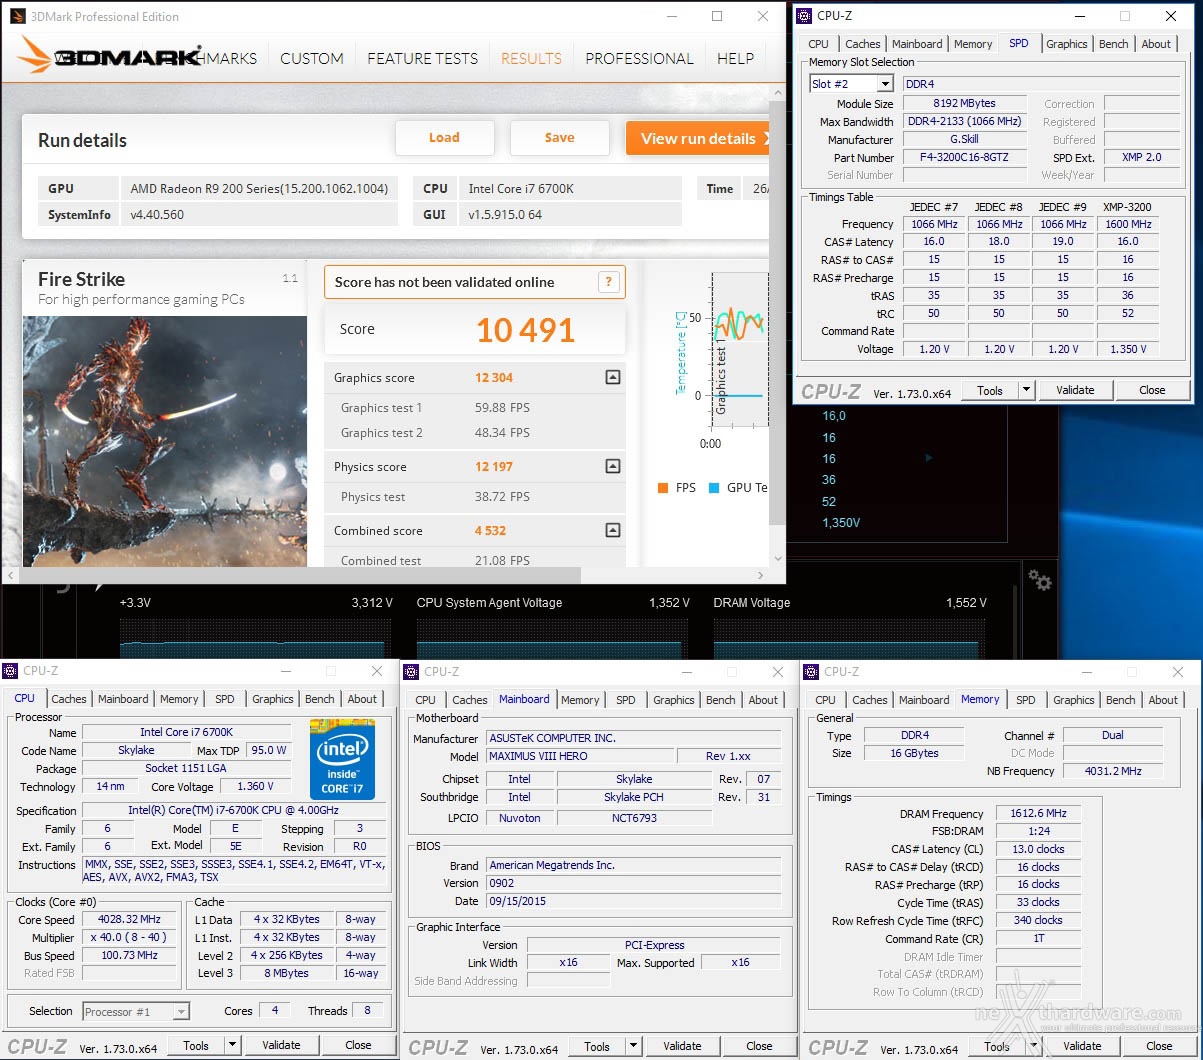Click Validate in the Mainboard window
Viewport: 1203px width, 1060px height.
coord(682,1046)
